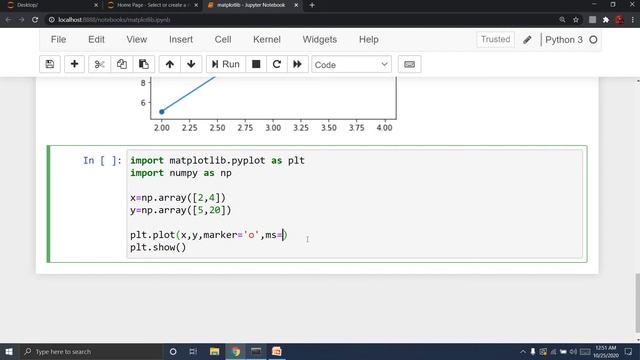640x360 pixels.
Task: Open the browser profile avatar
Action: click(619, 20)
